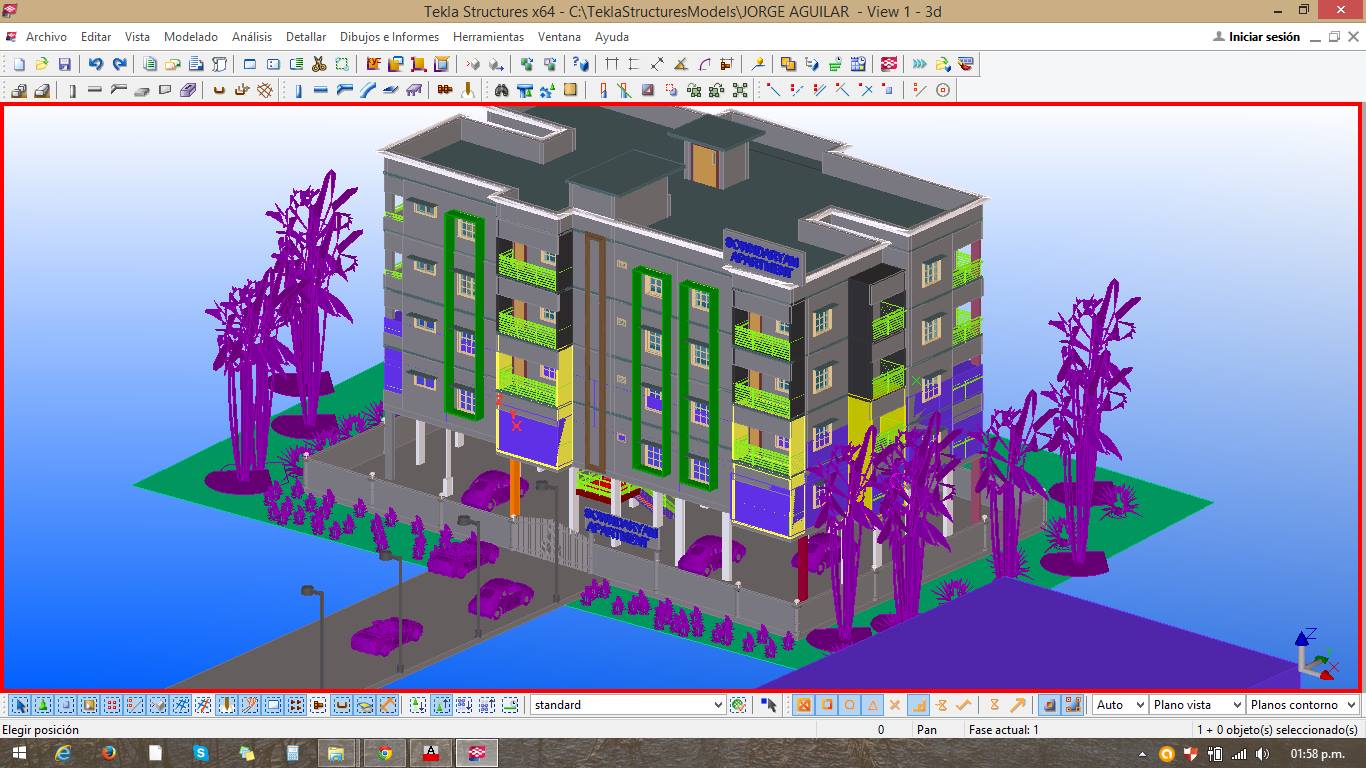1366x768 pixels.
Task: Expand the 'Plano vista' dropdown
Action: (x=1236, y=705)
